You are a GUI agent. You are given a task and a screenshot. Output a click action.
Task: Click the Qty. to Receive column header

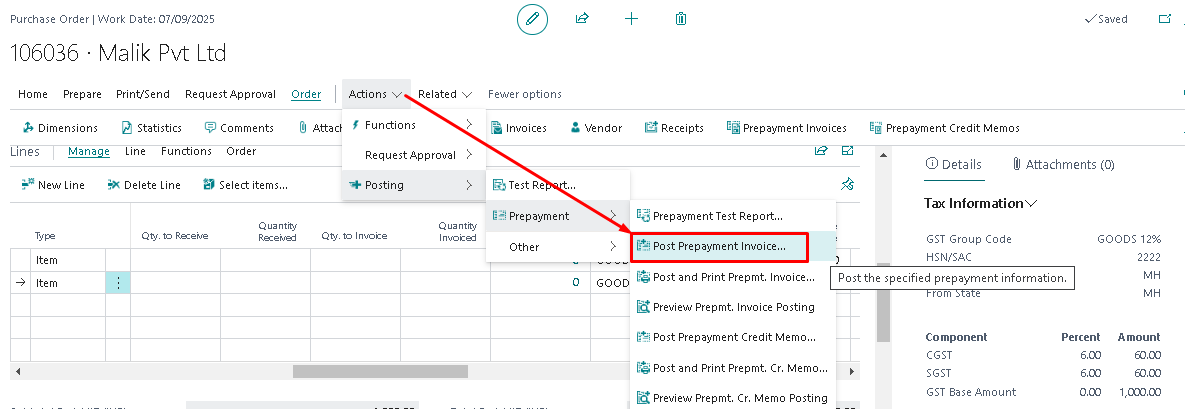[x=175, y=236]
